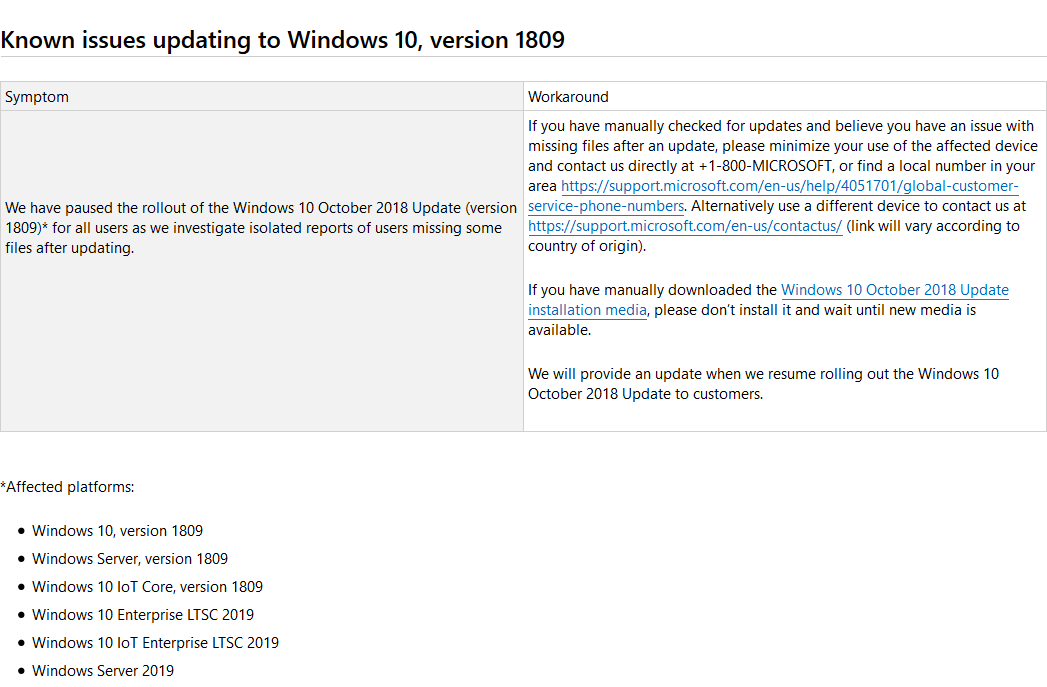Click Windows 10 IoT Enterprise LTSC 2019 item
Screen dimensions: 1047x687
(x=156, y=644)
